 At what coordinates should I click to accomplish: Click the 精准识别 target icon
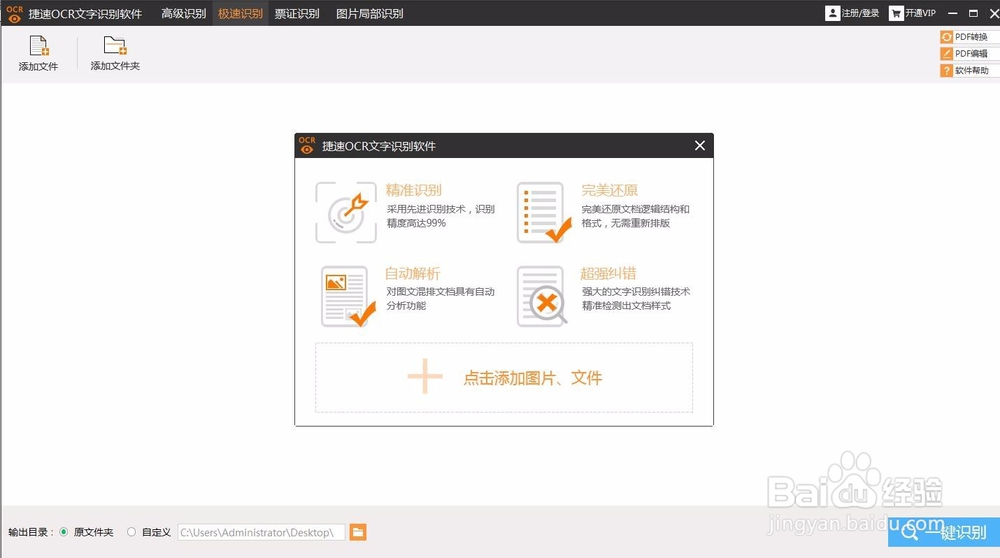[346, 212]
